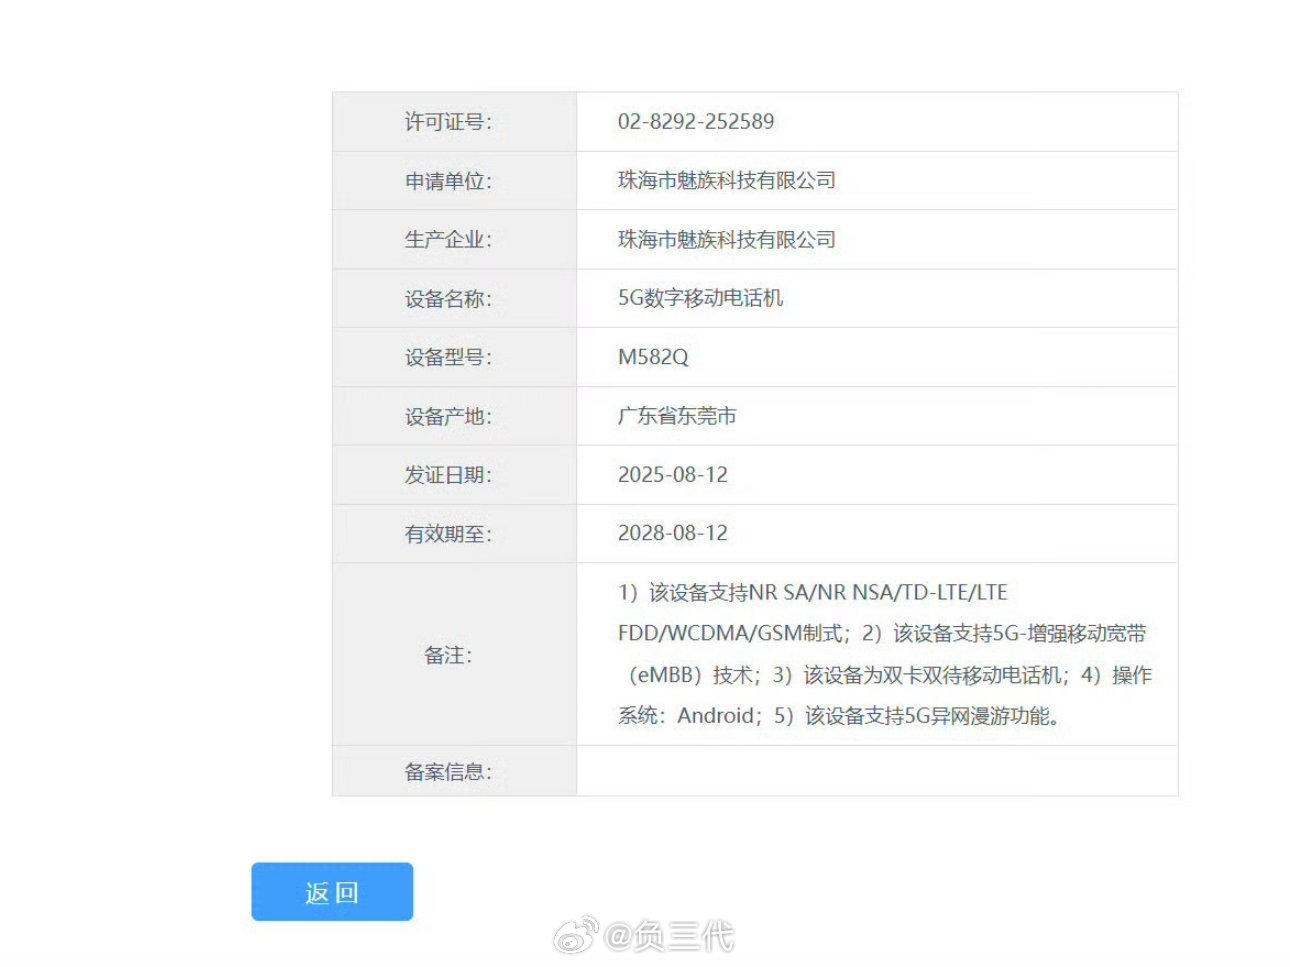Image resolution: width=1290 pixels, height=967 pixels.
Task: Select the origin 广东省东莞市
Action: click(677, 416)
